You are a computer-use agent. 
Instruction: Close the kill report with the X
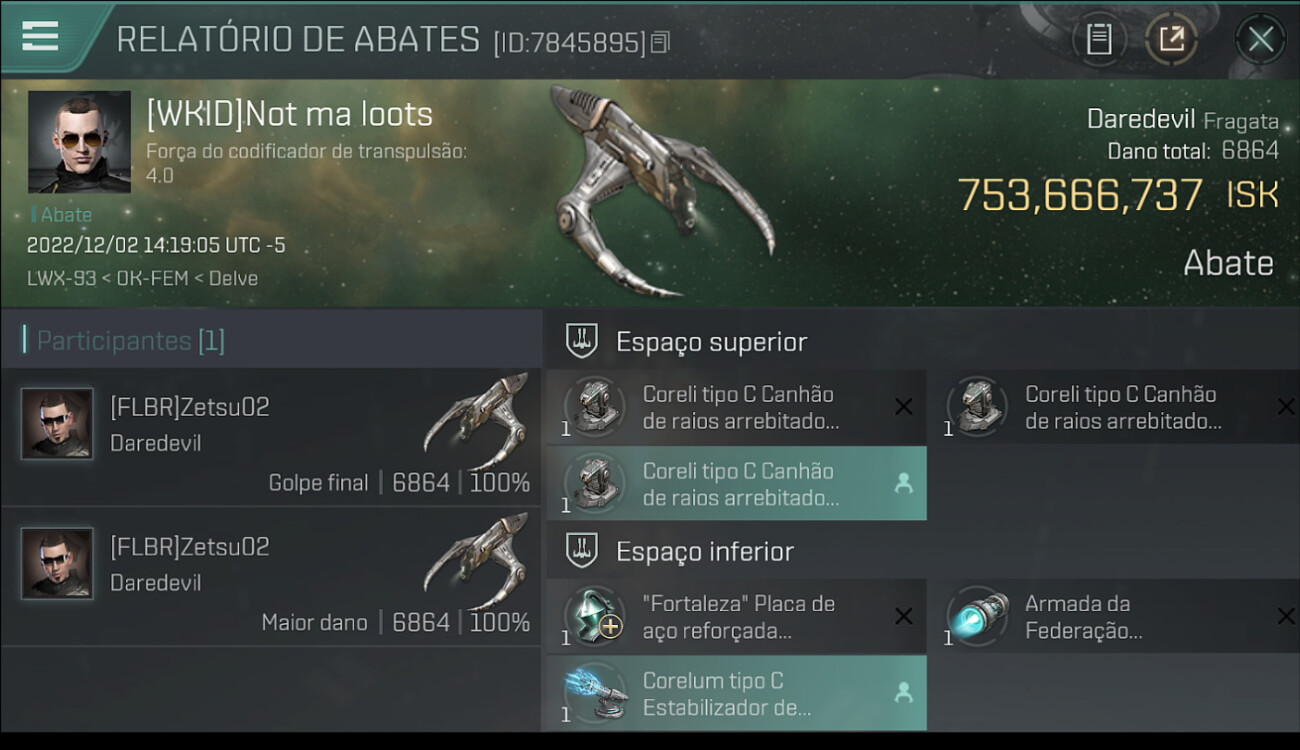click(x=1260, y=39)
